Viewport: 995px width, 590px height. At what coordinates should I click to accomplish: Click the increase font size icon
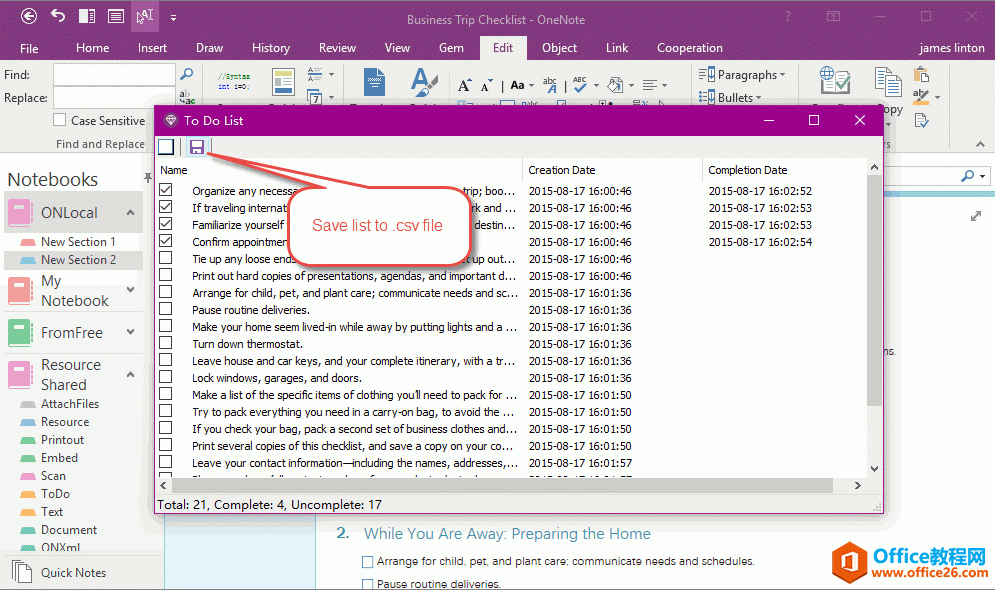465,86
